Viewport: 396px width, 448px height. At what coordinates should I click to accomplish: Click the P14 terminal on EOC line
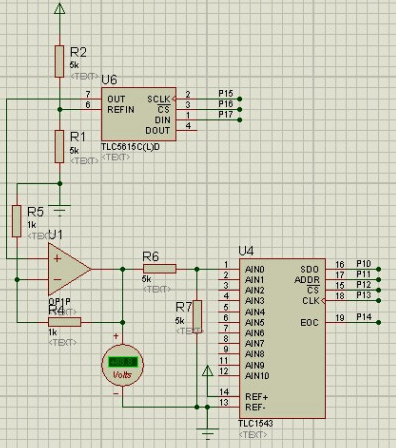pyautogui.click(x=378, y=322)
